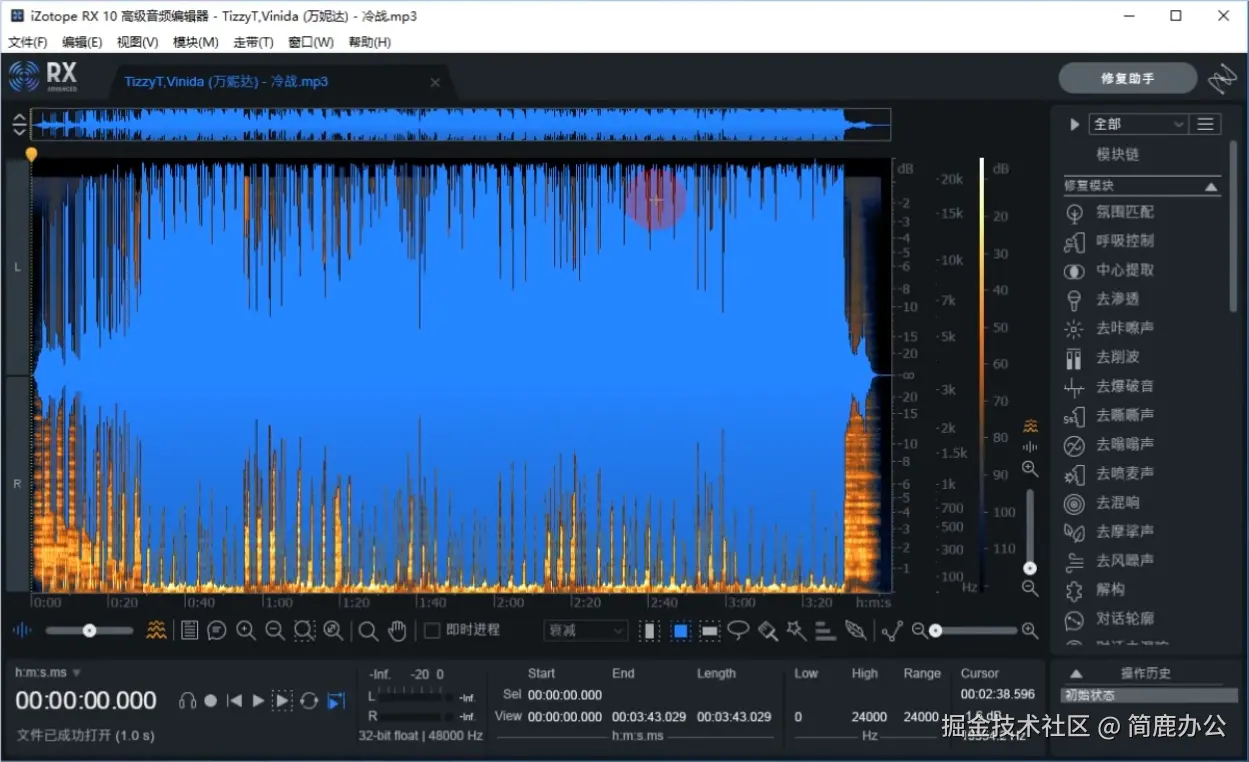Toggle the playhead follow button
The width and height of the screenshot is (1249, 762).
coord(335,701)
